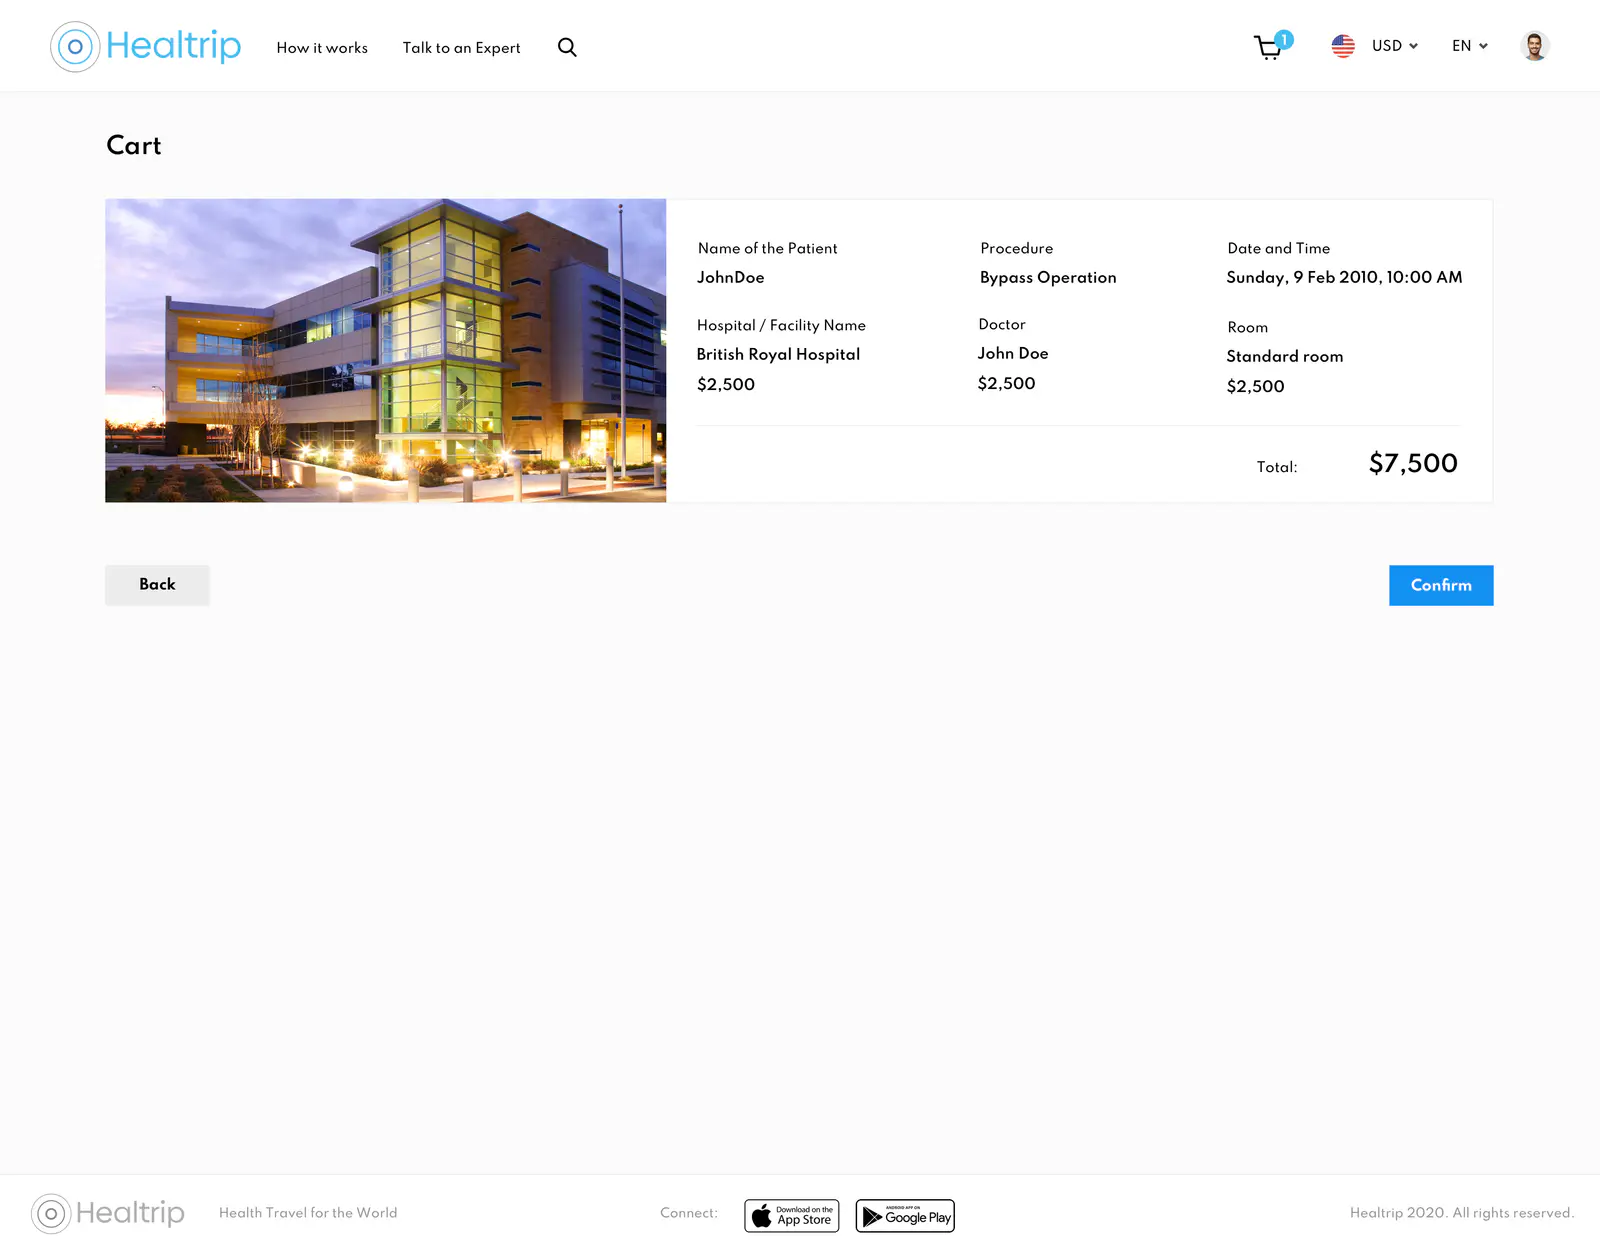
Task: Click the US flag currency icon
Action: (x=1343, y=46)
